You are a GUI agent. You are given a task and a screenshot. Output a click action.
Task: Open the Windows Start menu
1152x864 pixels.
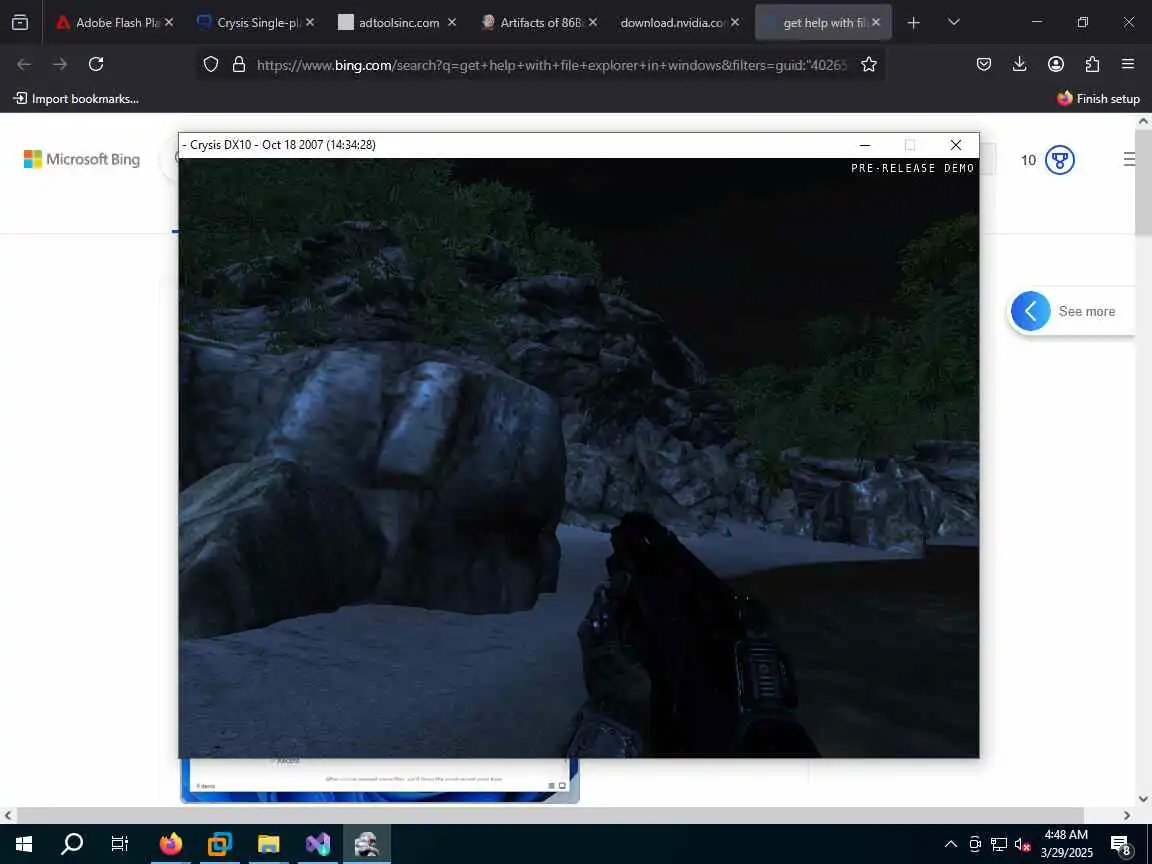24,844
